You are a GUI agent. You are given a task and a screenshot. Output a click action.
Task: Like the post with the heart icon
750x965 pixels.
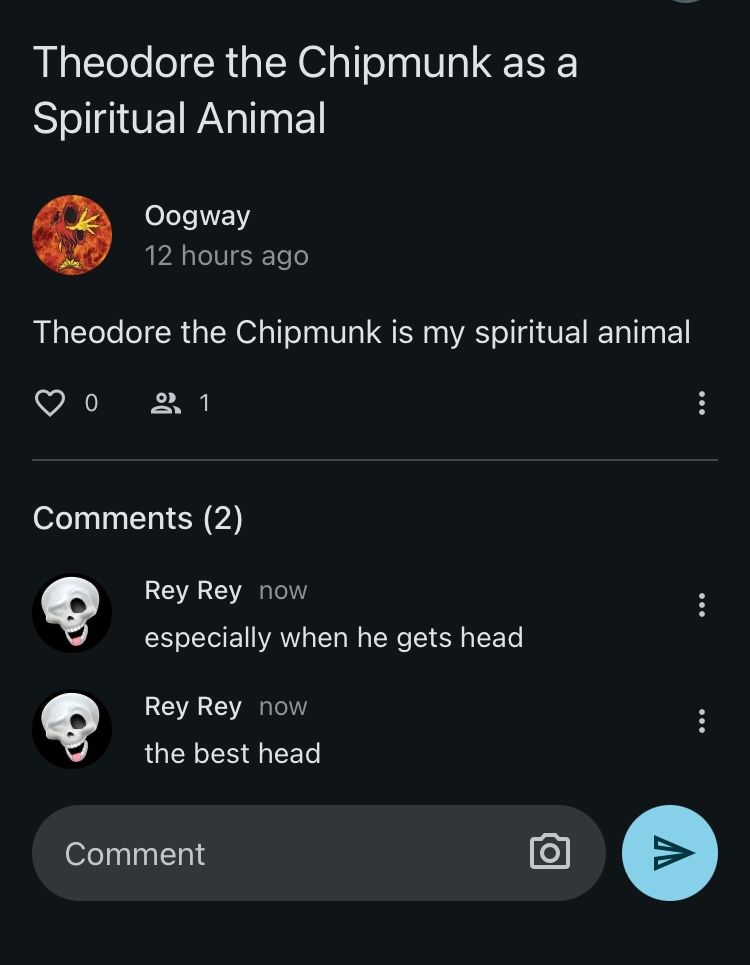[x=50, y=403]
